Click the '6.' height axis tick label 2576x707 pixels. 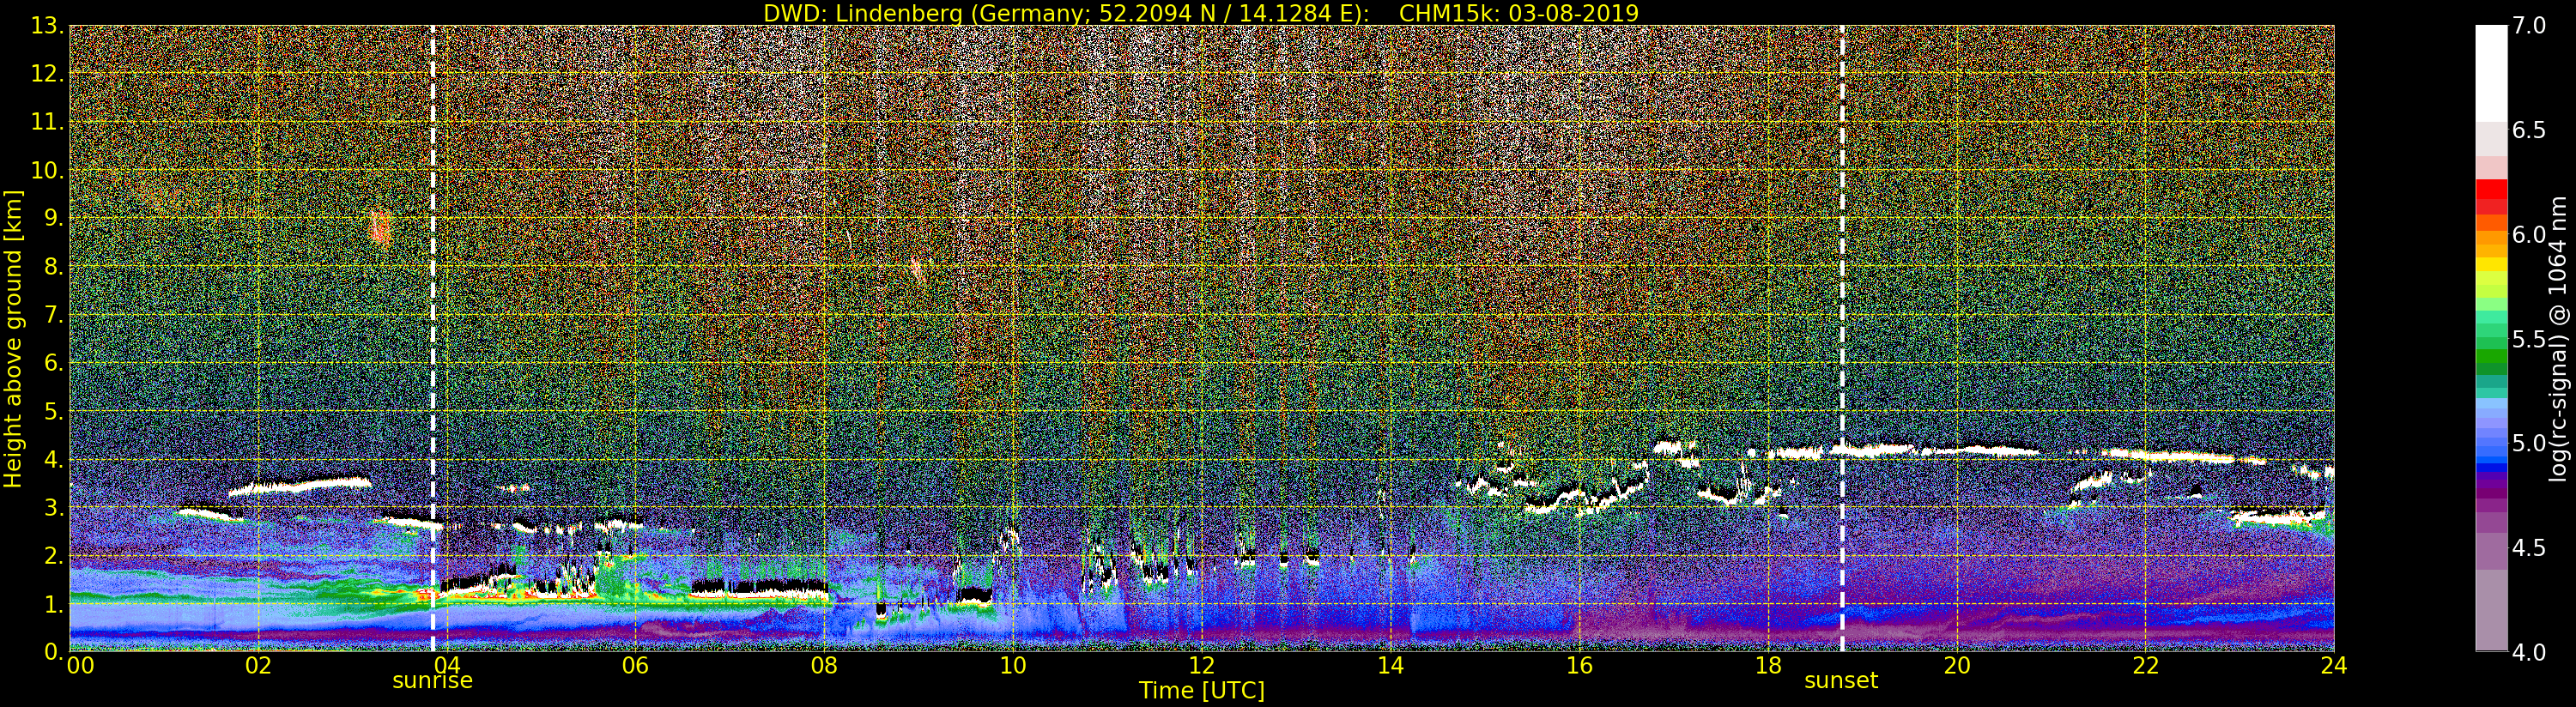coord(54,363)
